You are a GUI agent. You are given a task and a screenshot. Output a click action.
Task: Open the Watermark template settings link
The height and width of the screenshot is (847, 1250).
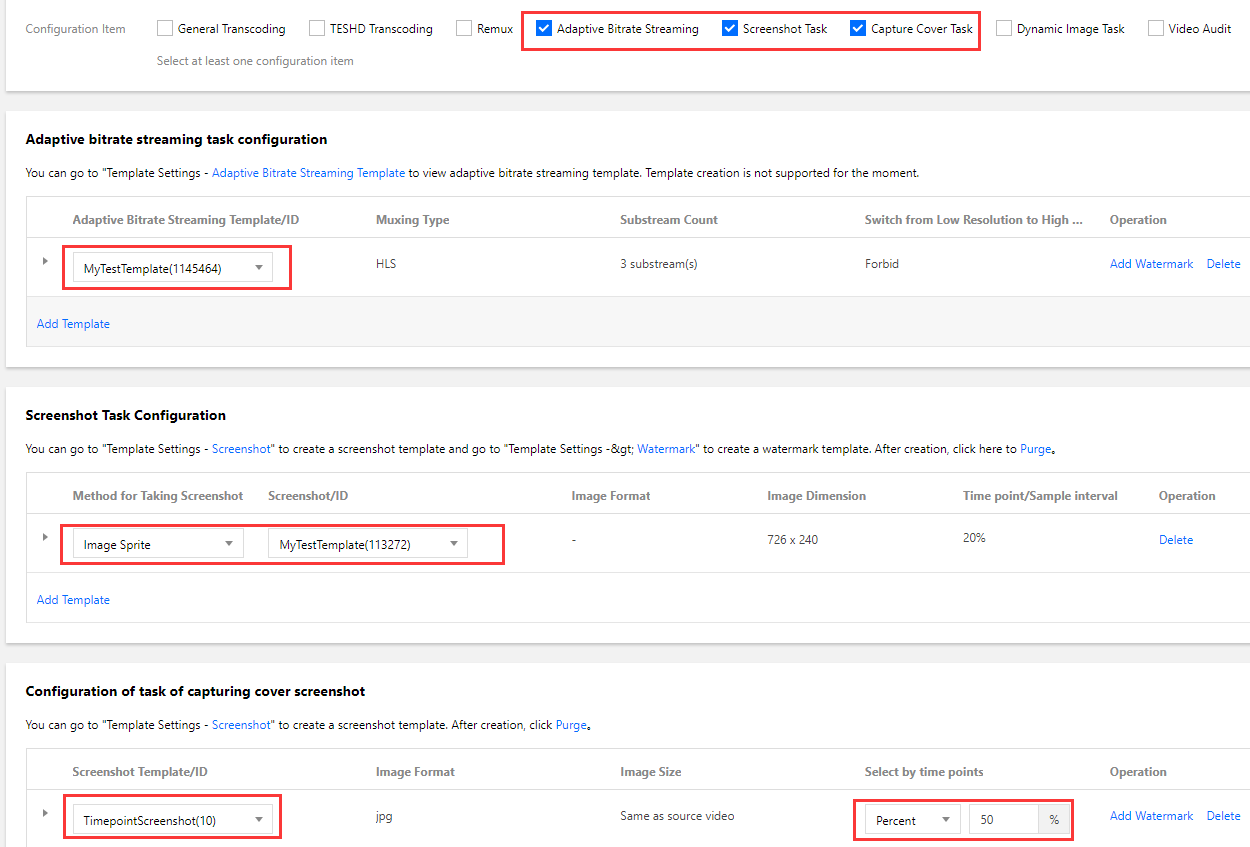pyautogui.click(x=666, y=449)
